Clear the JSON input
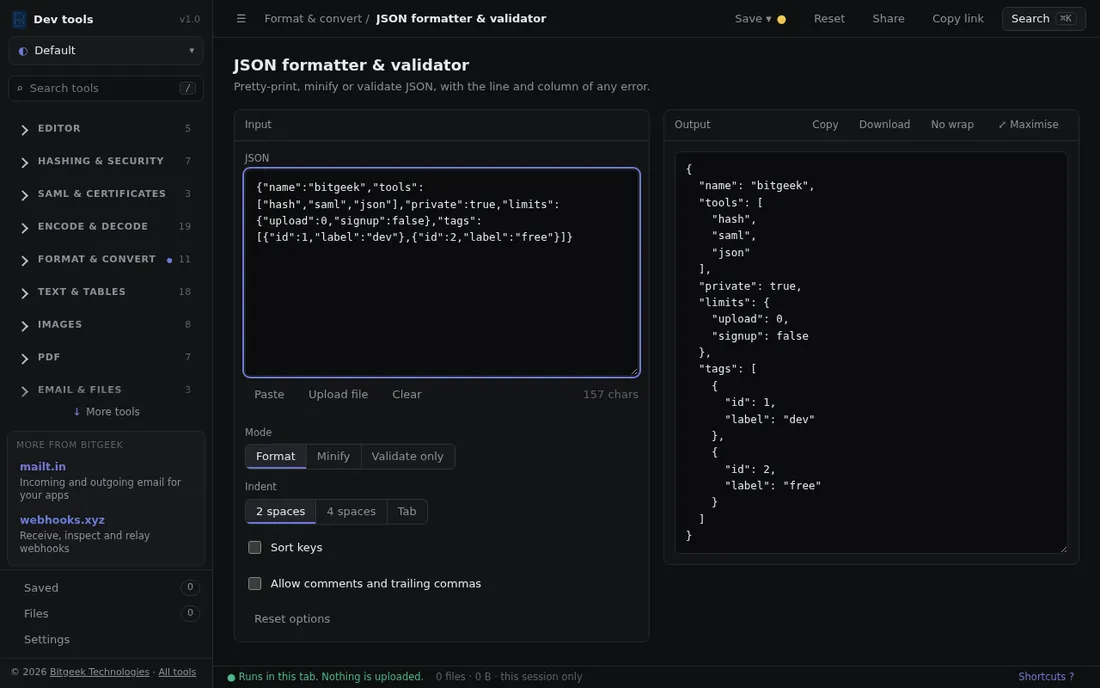 click(x=407, y=394)
